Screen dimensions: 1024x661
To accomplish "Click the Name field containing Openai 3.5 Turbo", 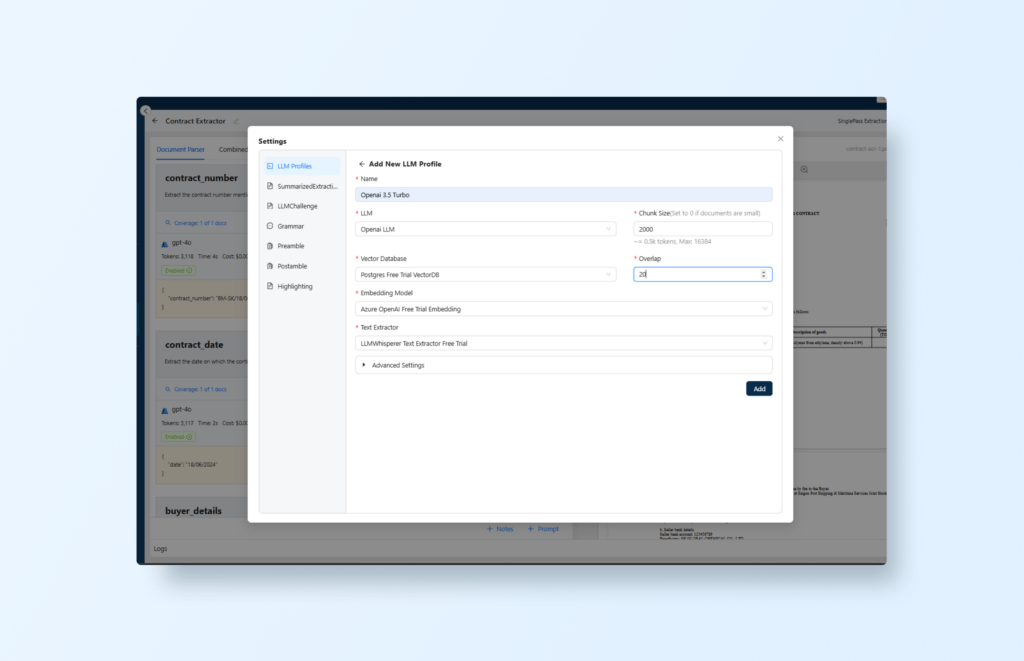I will pyautogui.click(x=563, y=195).
